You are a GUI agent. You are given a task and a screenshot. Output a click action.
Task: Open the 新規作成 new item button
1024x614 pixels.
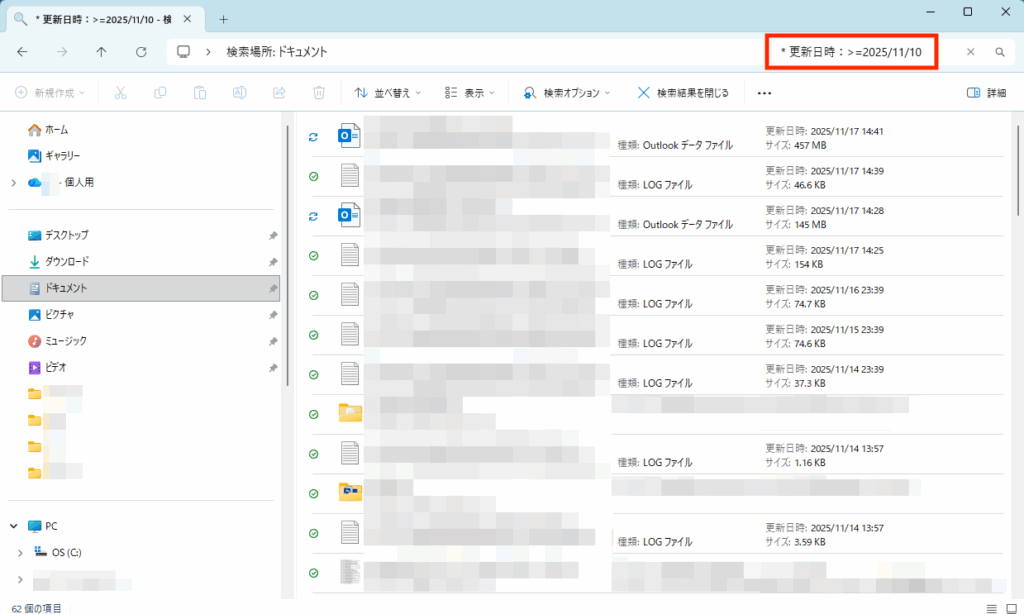click(x=50, y=93)
